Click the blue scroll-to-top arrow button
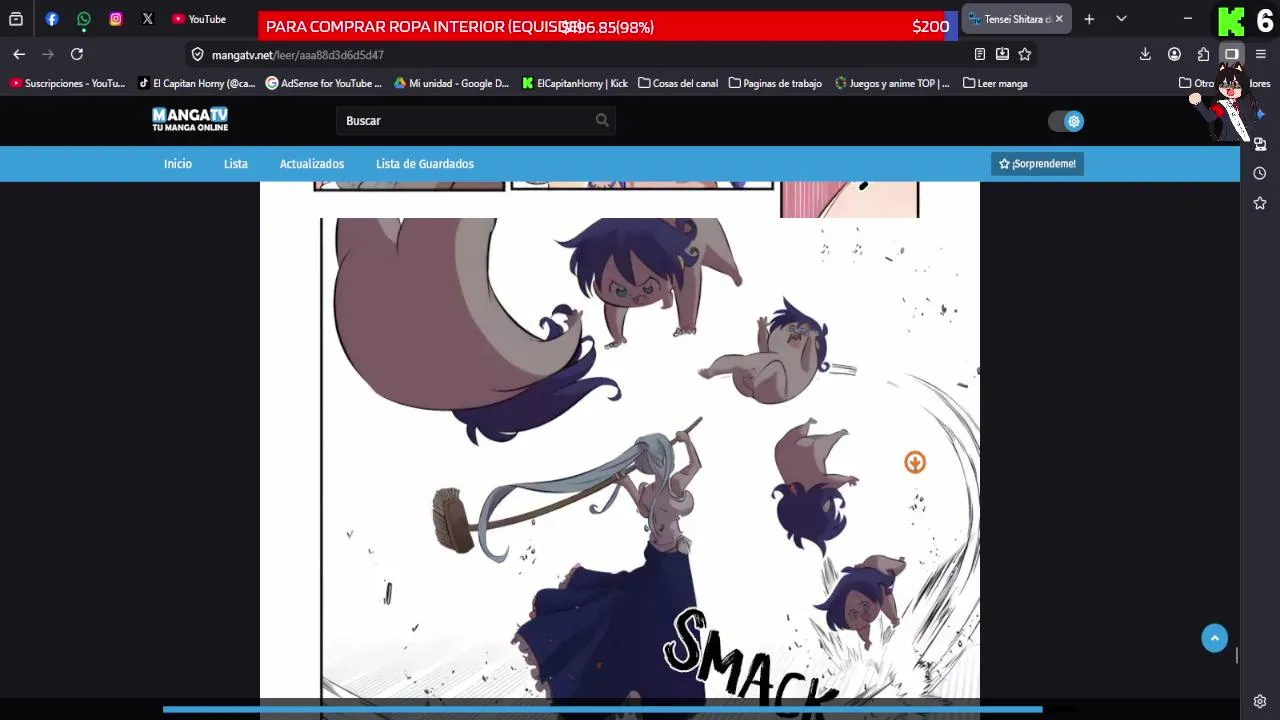This screenshot has width=1280, height=720. (x=1214, y=639)
